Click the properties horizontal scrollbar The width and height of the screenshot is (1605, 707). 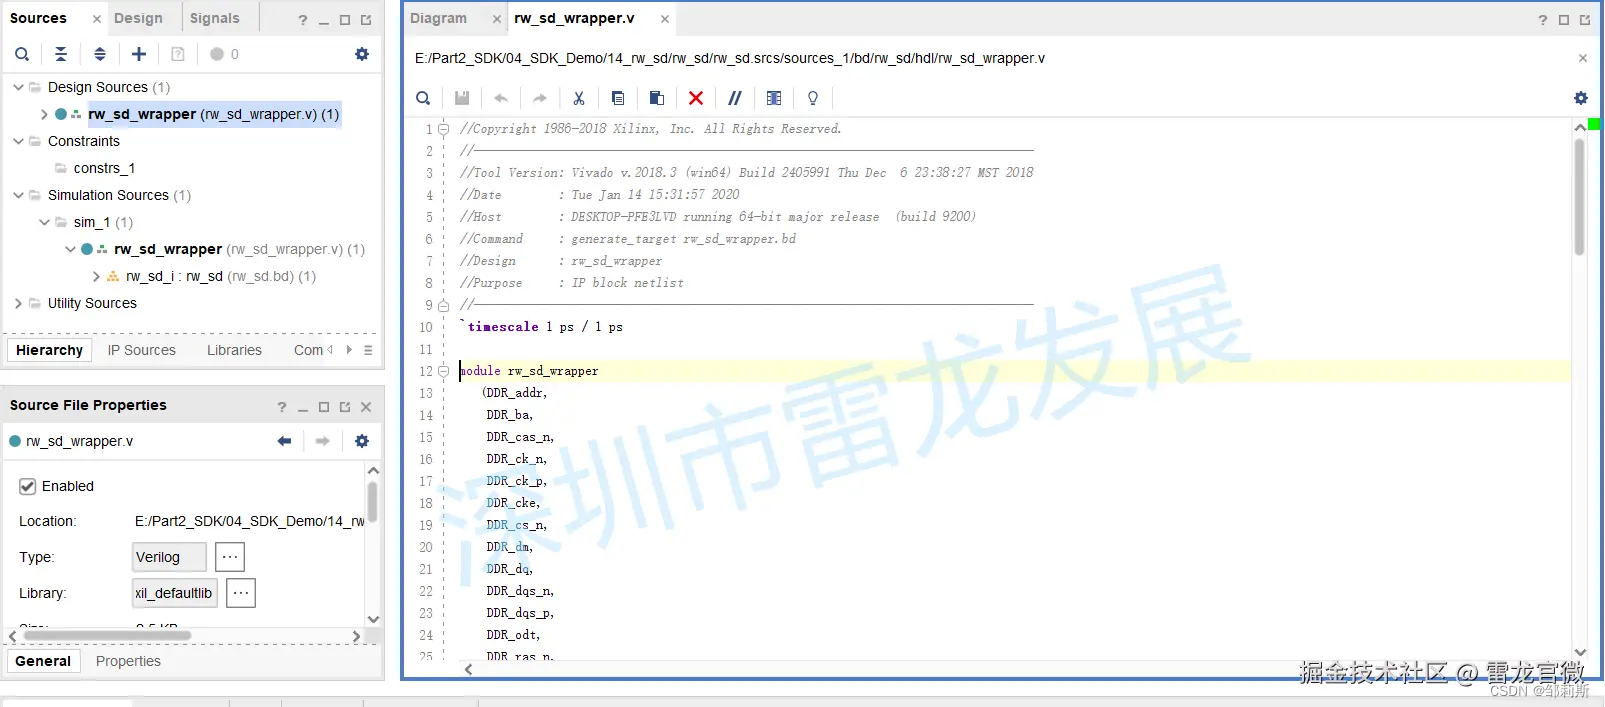point(107,636)
